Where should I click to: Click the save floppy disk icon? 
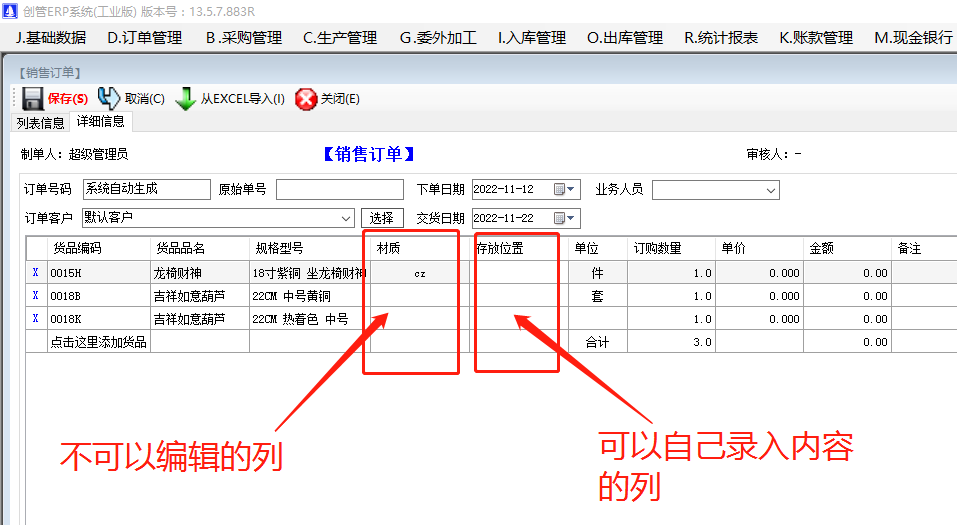tap(32, 98)
